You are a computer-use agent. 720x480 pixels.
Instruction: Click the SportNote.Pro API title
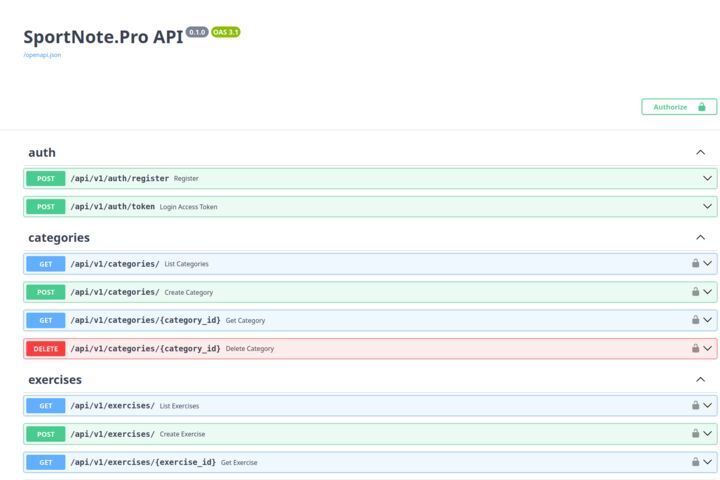(x=103, y=37)
